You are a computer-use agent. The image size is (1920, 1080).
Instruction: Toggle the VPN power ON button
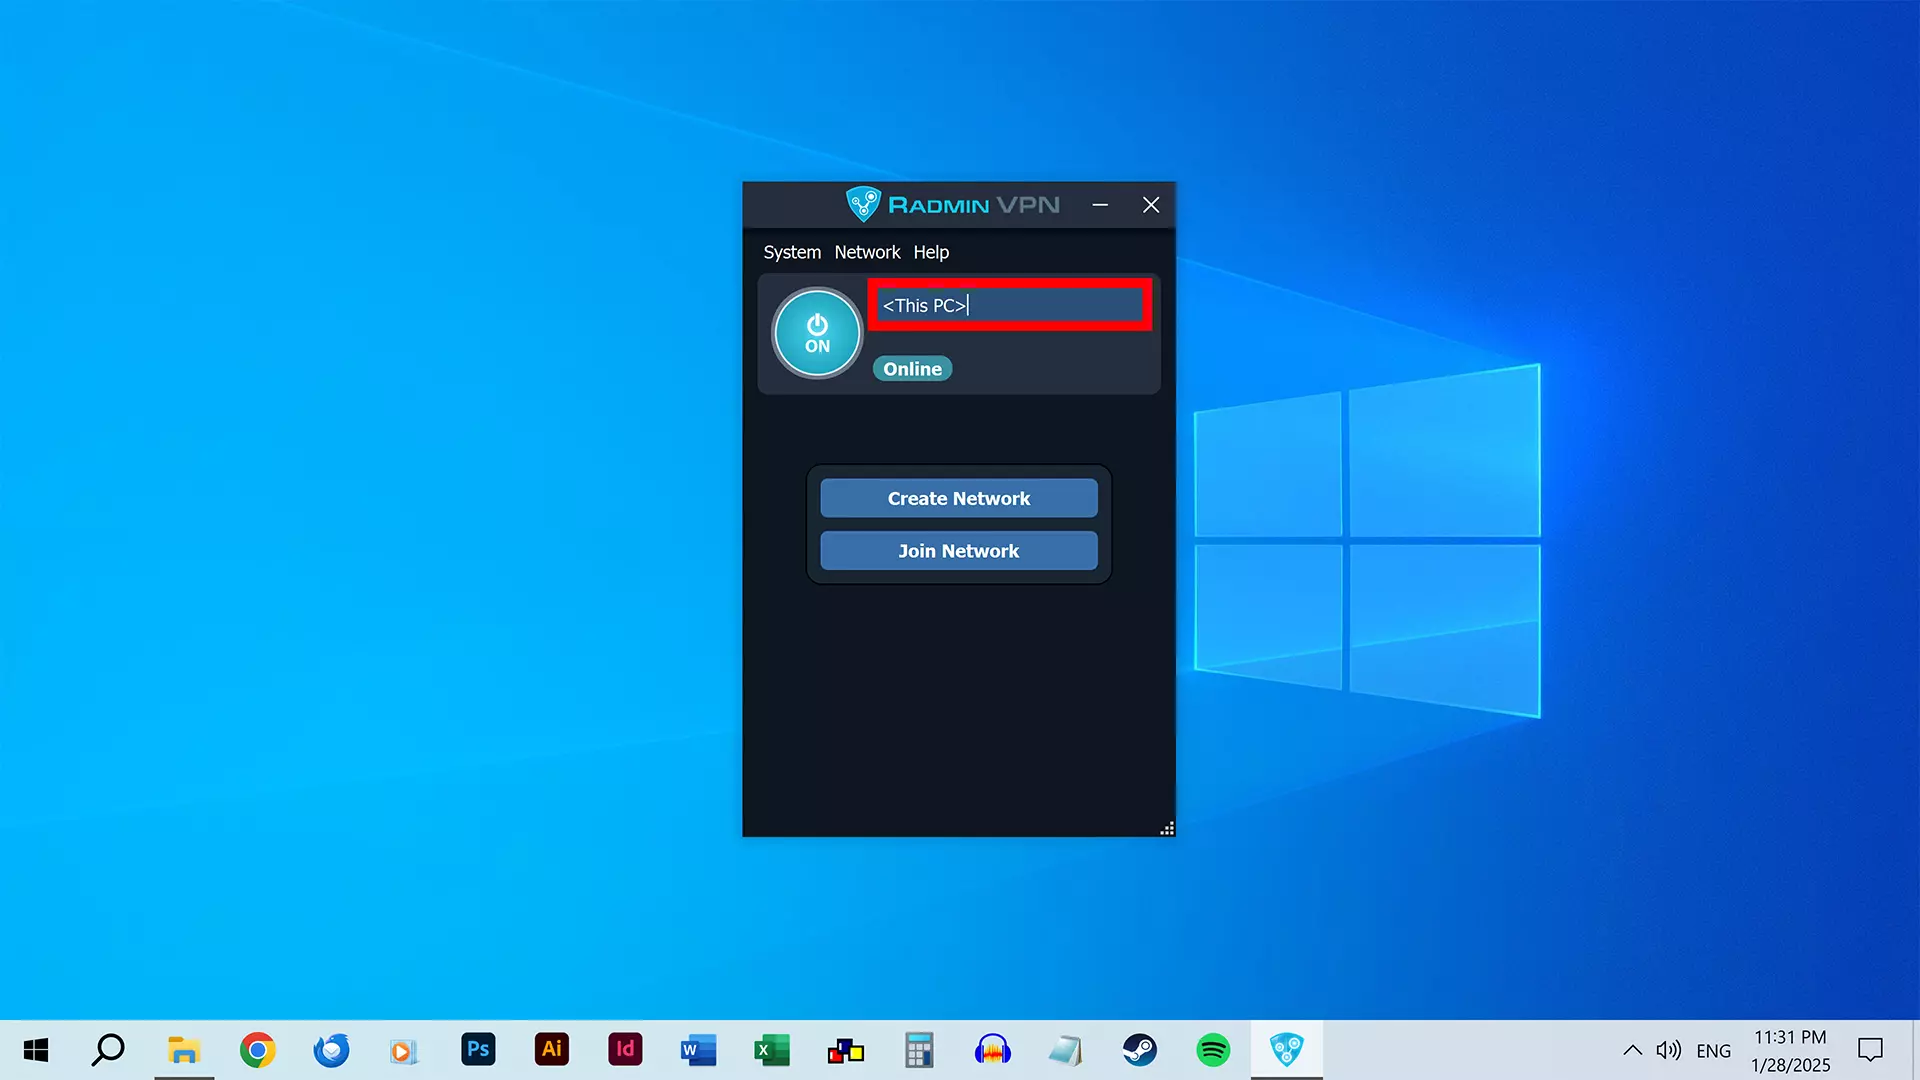point(817,333)
